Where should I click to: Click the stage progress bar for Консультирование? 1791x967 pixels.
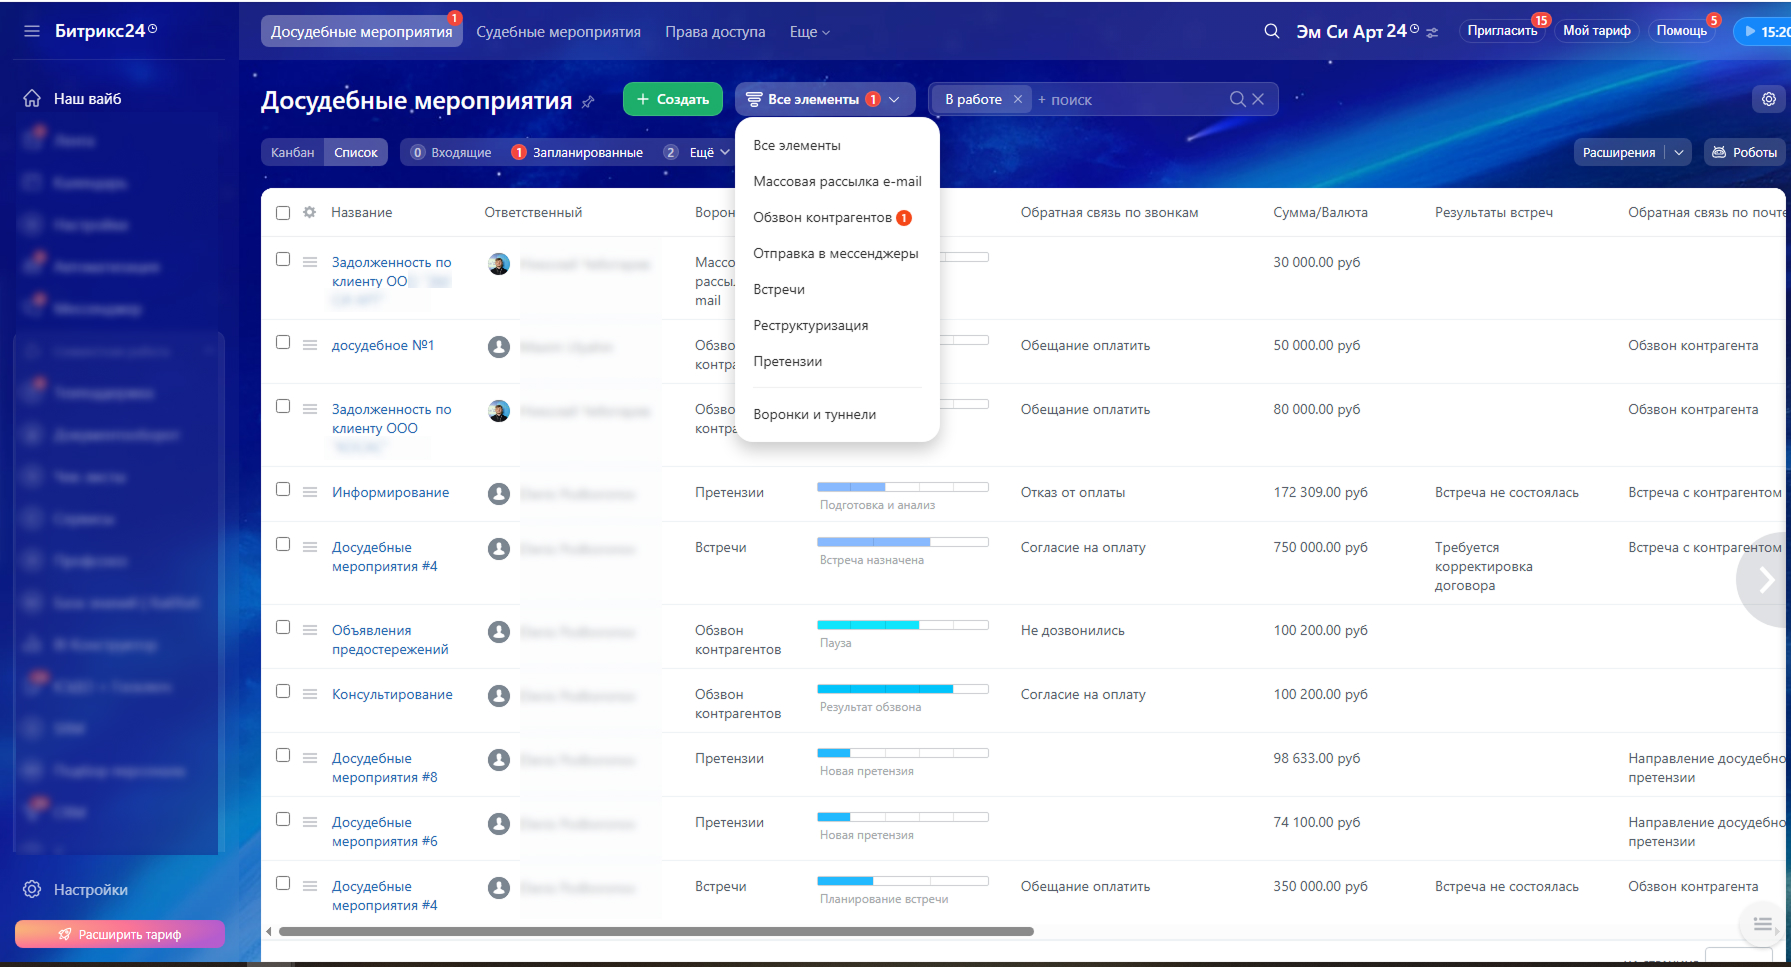[902, 689]
